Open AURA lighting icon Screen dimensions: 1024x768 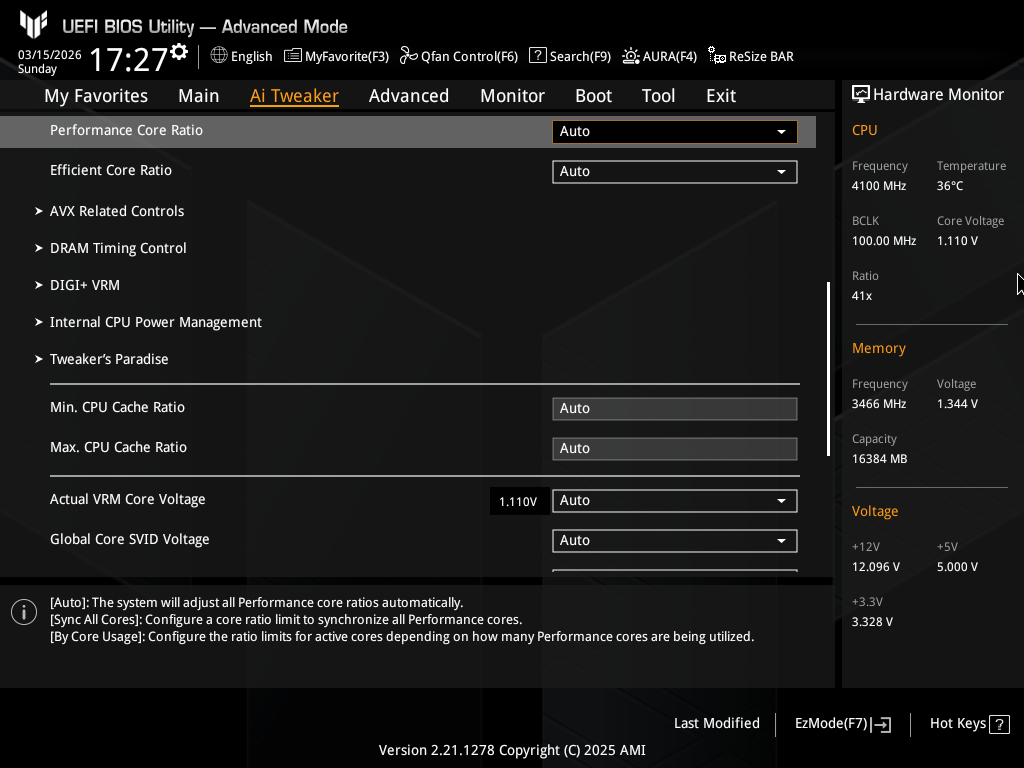coord(631,56)
